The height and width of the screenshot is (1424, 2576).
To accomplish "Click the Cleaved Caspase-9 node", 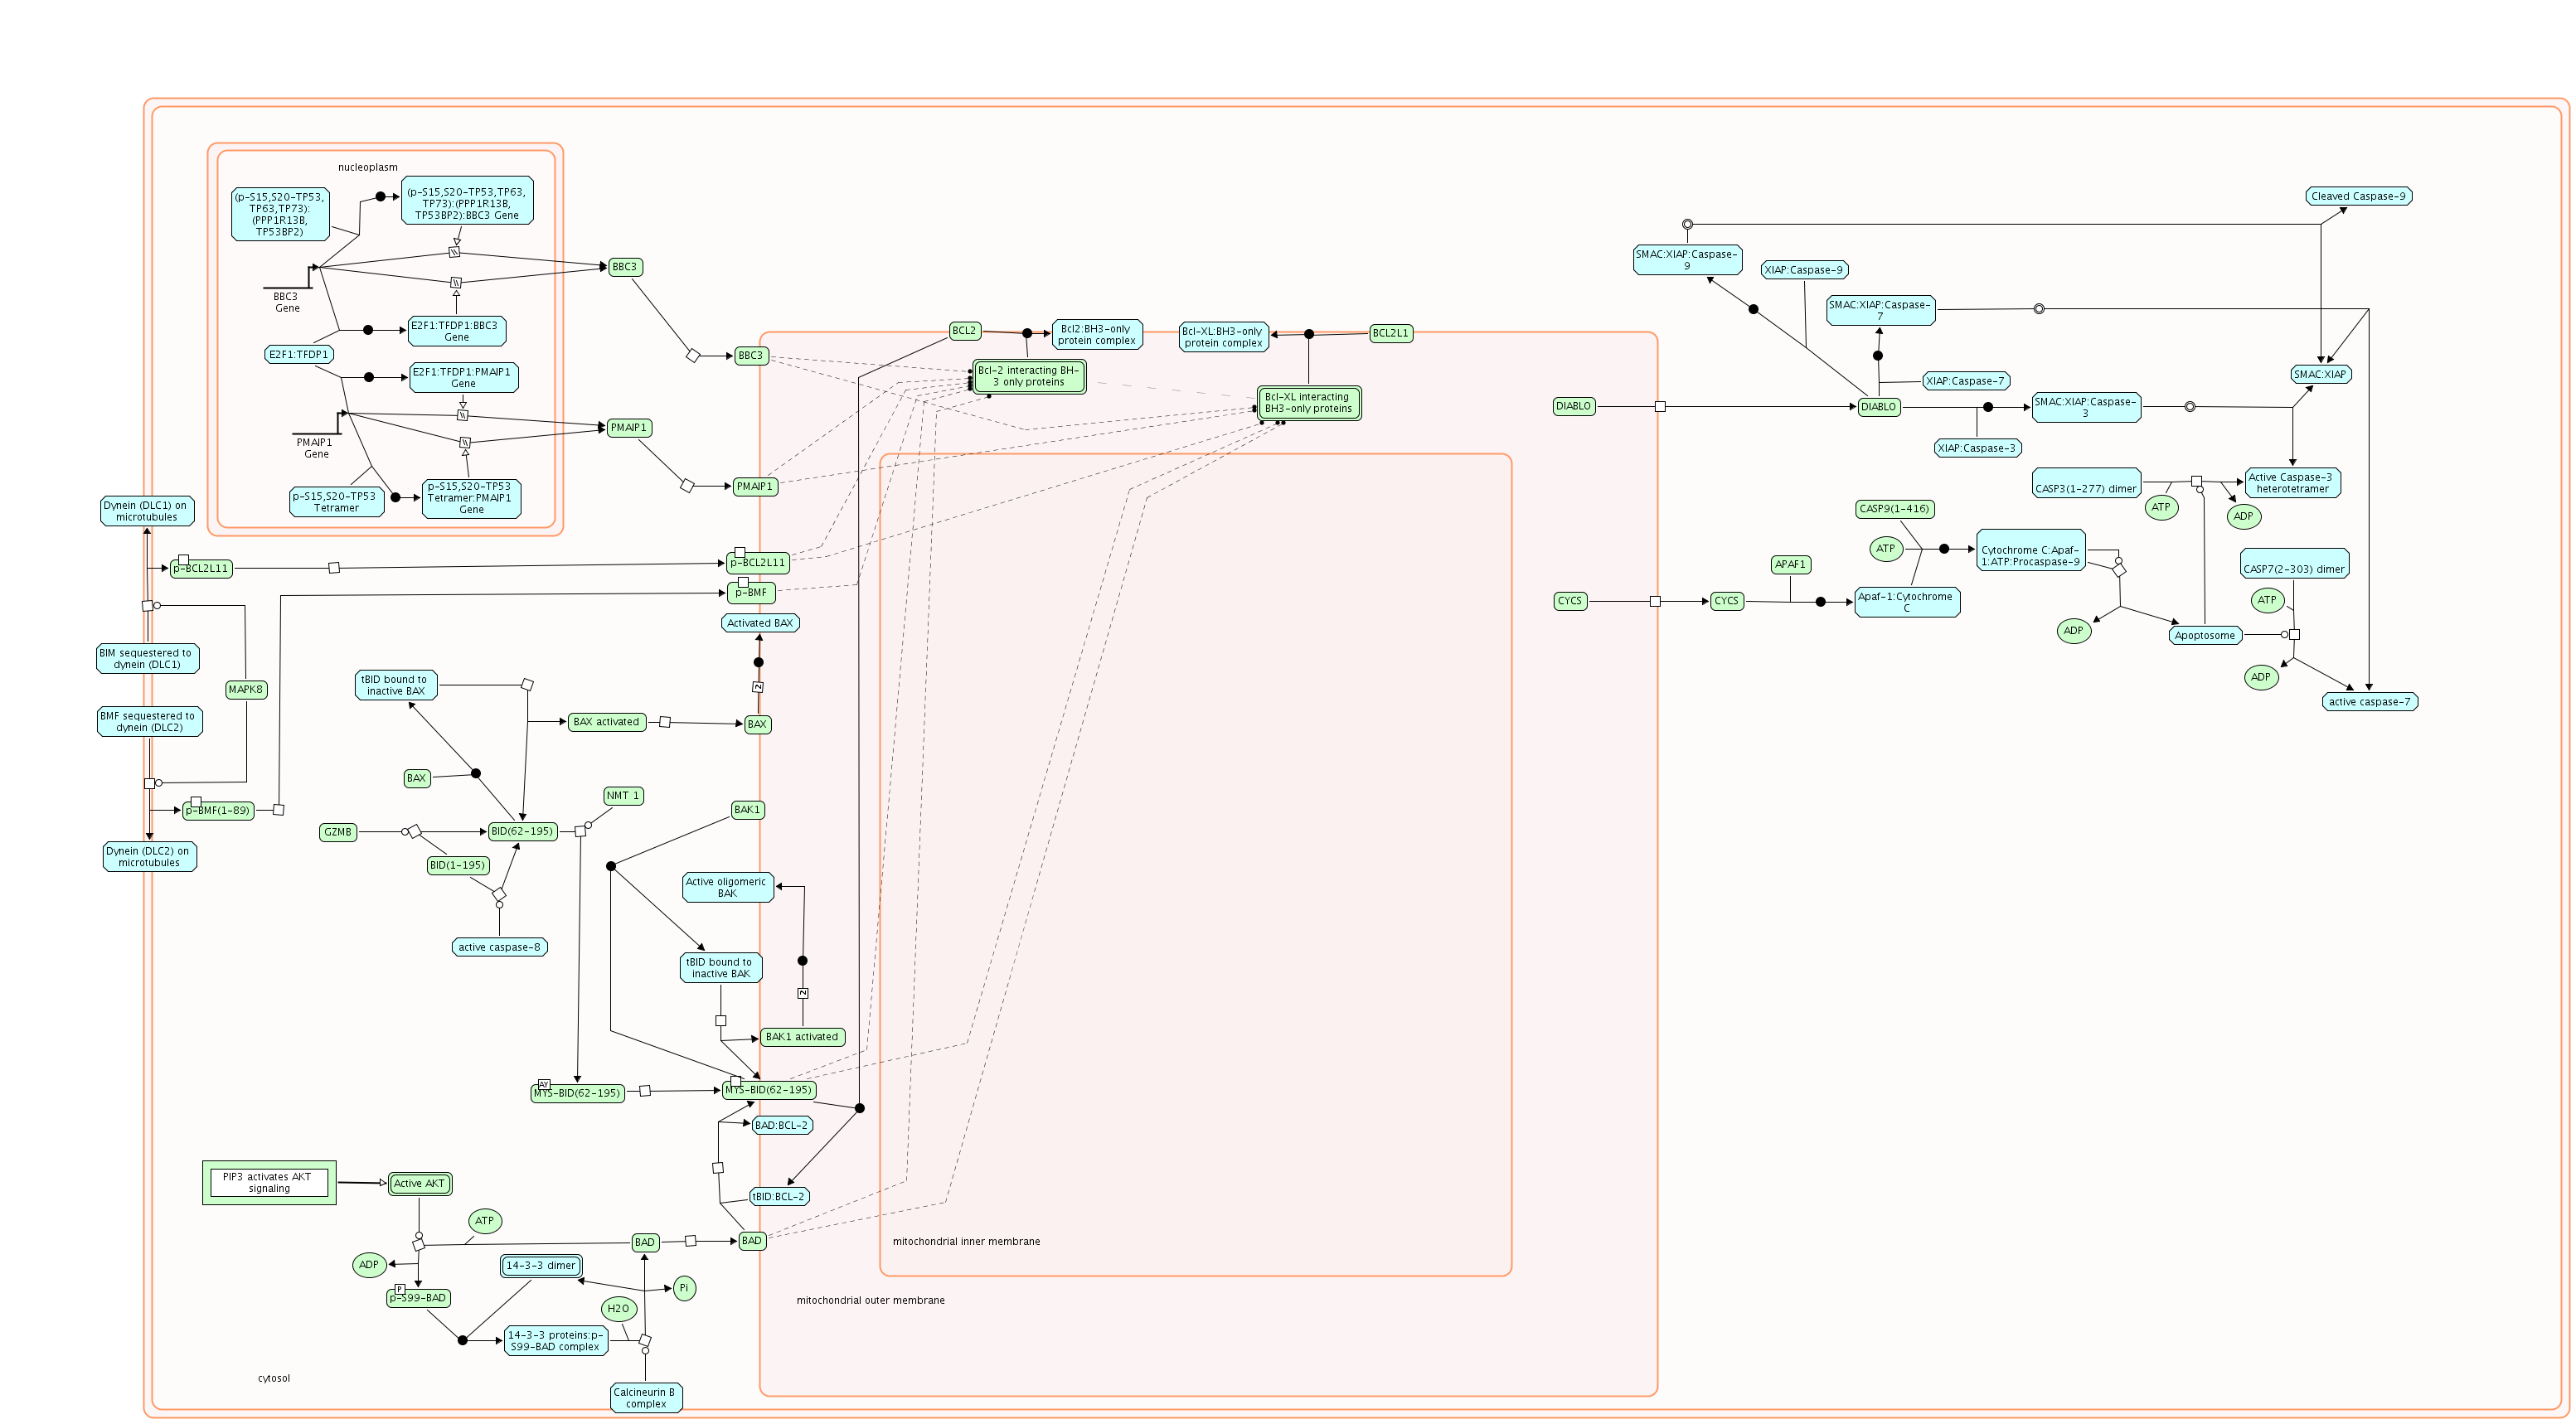I will pyautogui.click(x=2358, y=196).
